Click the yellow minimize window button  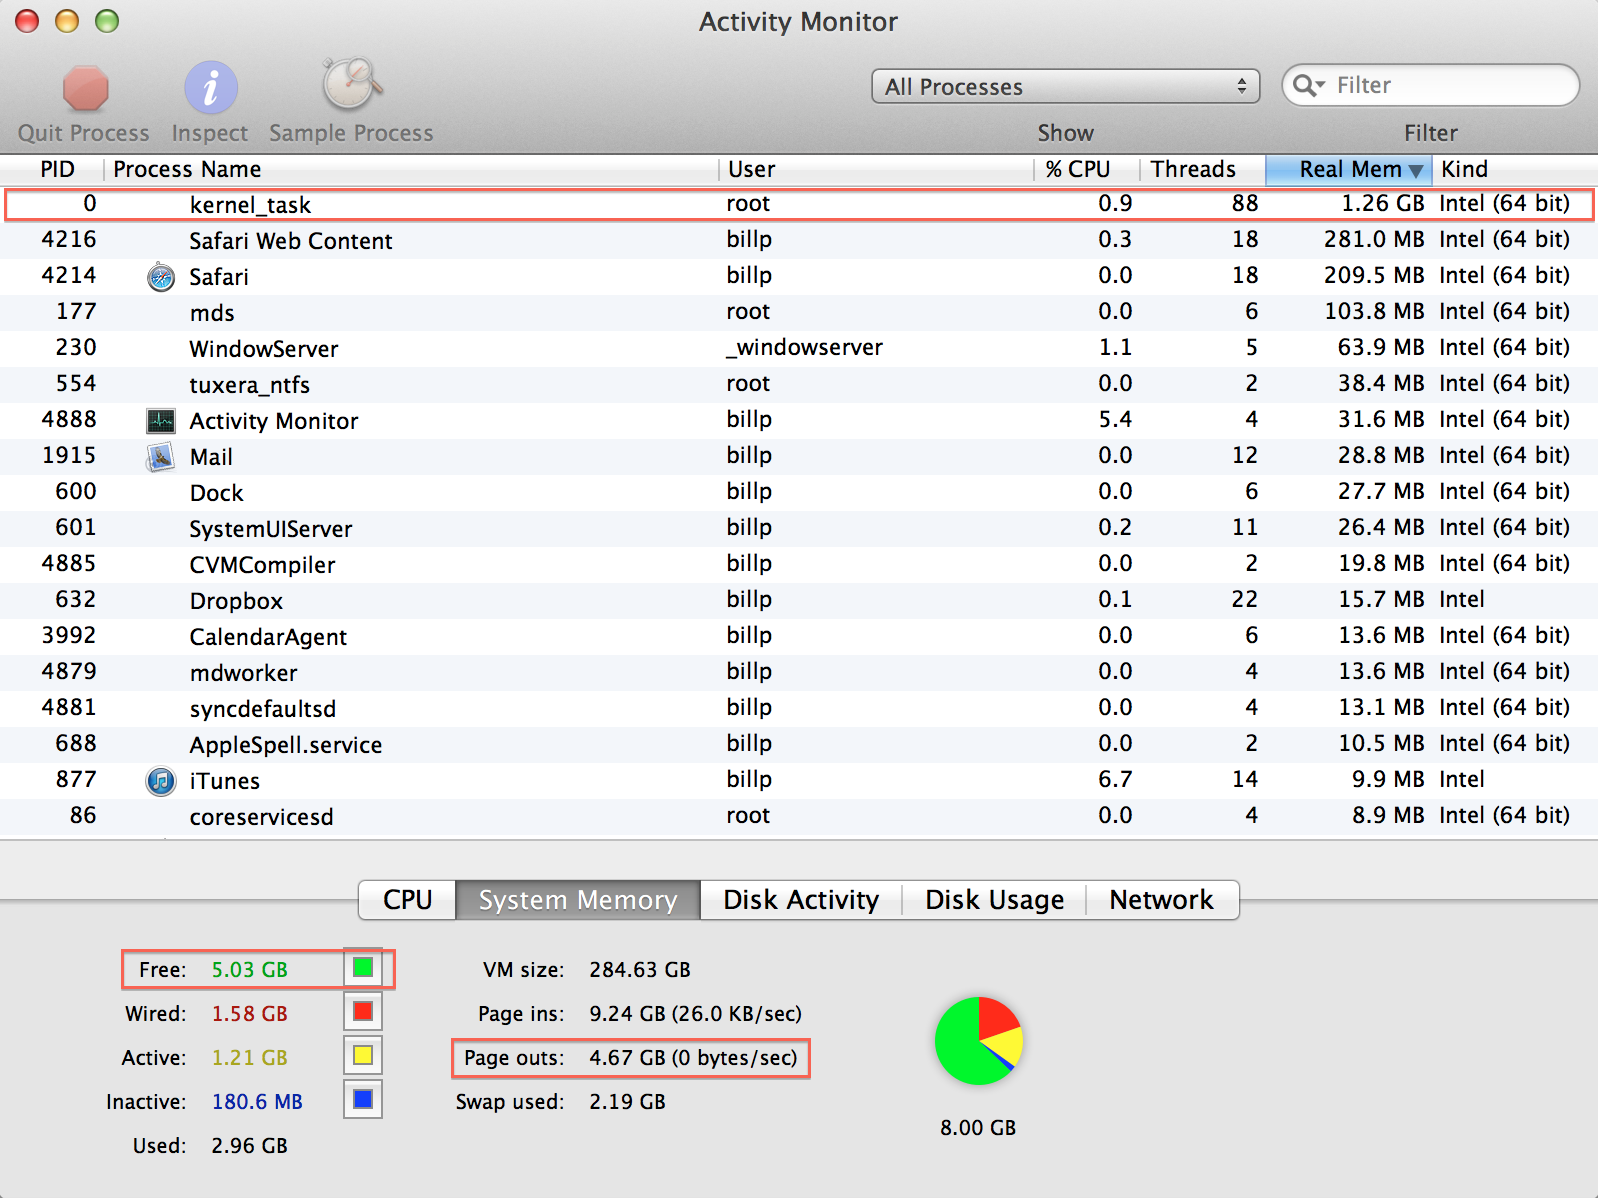[x=67, y=21]
